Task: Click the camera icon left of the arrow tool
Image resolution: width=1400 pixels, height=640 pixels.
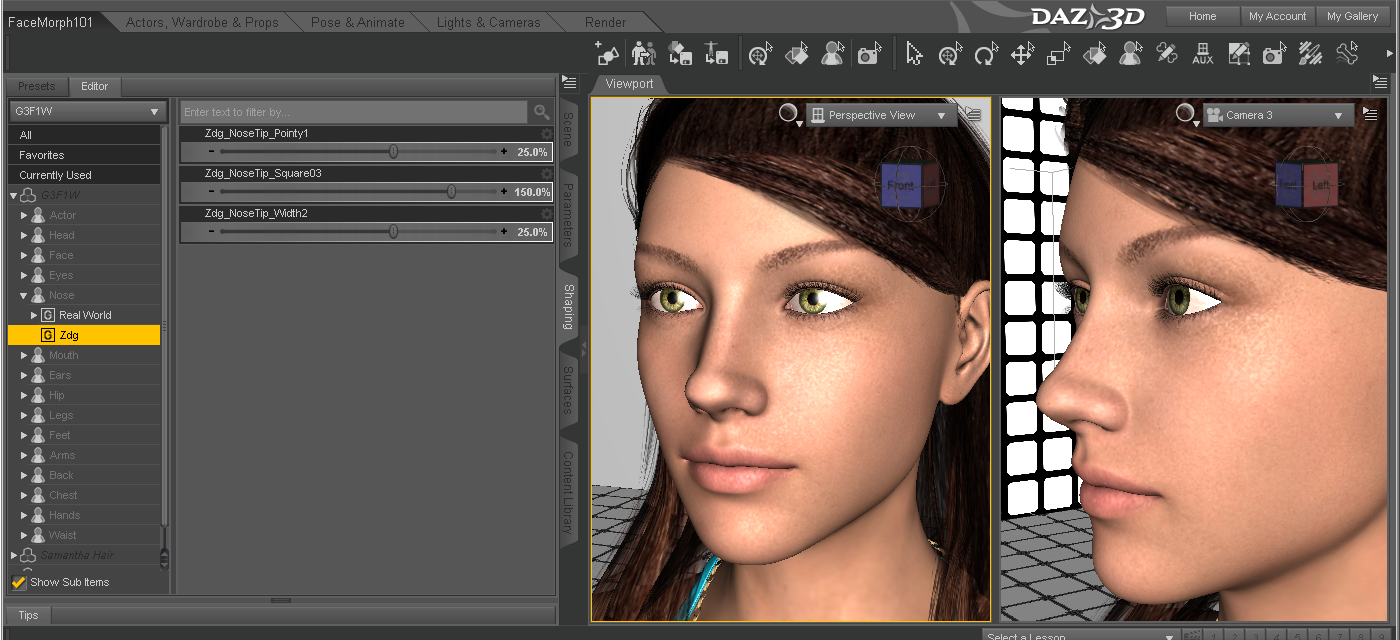Action: tap(868, 53)
